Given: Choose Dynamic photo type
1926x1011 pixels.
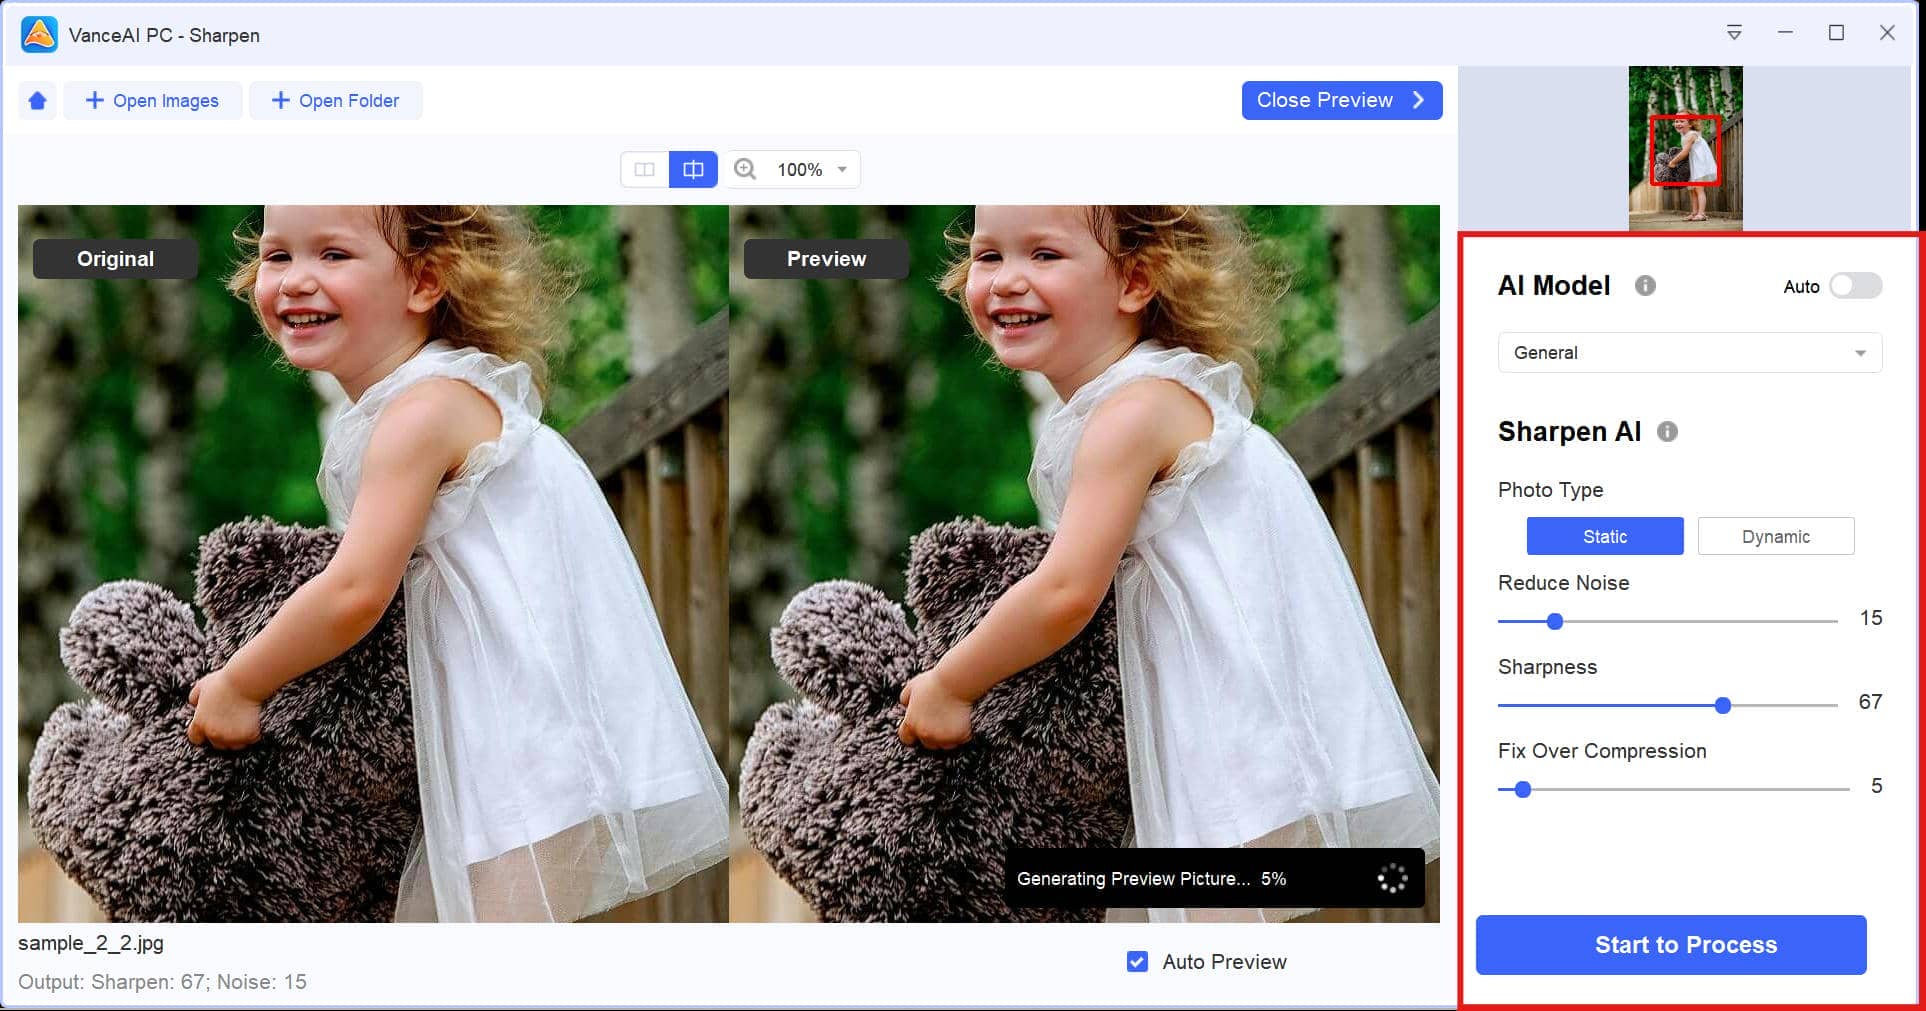Looking at the screenshot, I should [x=1776, y=536].
